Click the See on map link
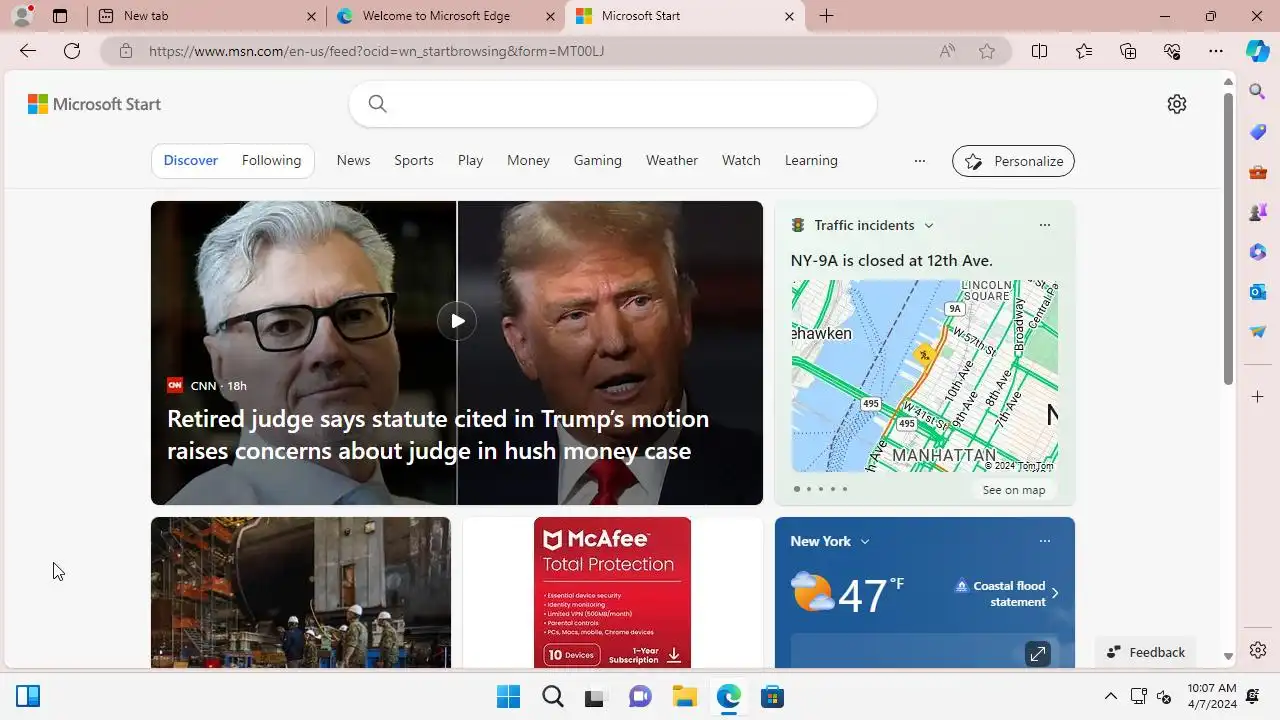This screenshot has width=1280, height=720. (1013, 490)
